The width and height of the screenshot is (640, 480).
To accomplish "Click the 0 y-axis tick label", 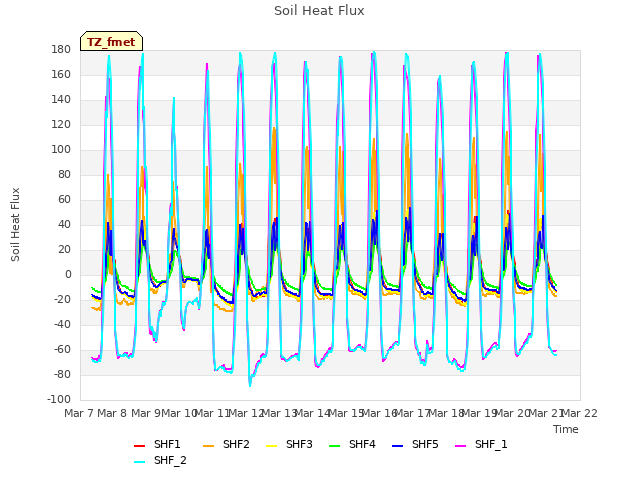I will [68, 275].
